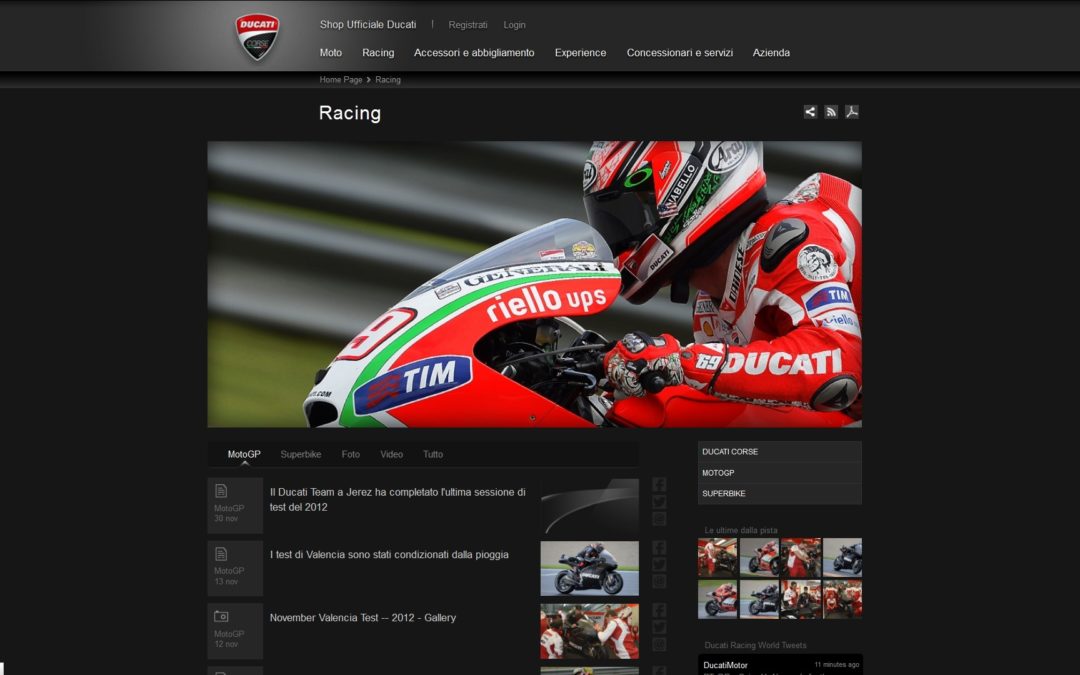Open first thumbnail in Le ultime dalla pista

tap(717, 557)
